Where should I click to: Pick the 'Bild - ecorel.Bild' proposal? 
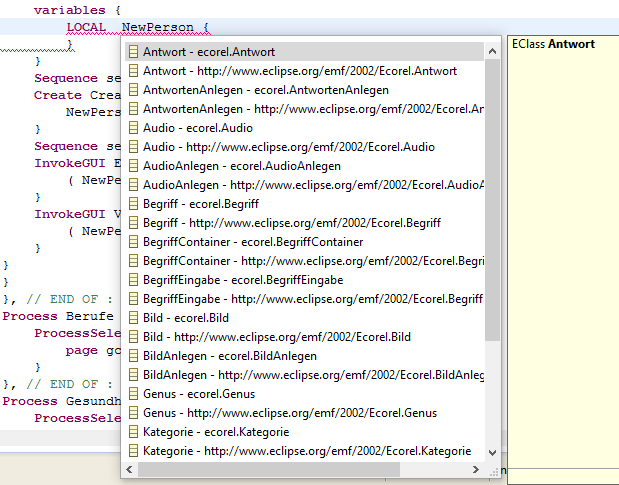[x=304, y=318]
